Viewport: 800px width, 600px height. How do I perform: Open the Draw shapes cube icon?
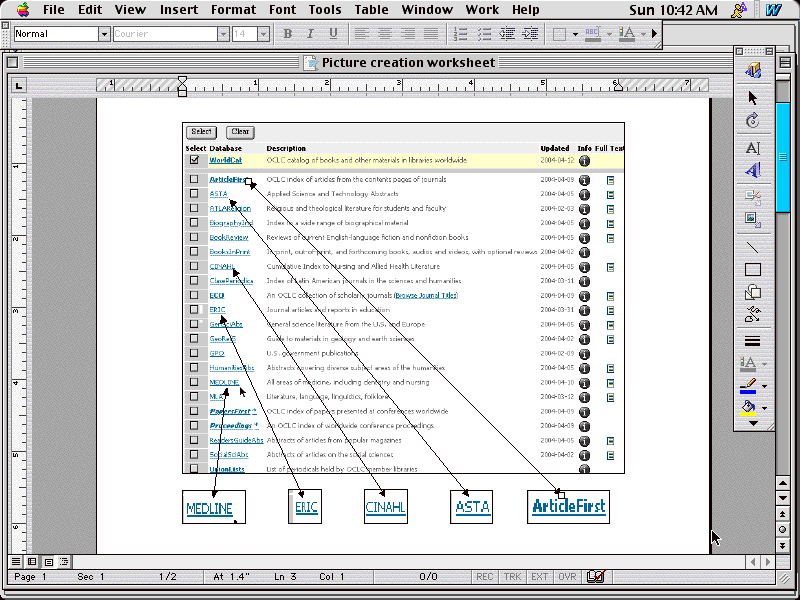[753, 70]
